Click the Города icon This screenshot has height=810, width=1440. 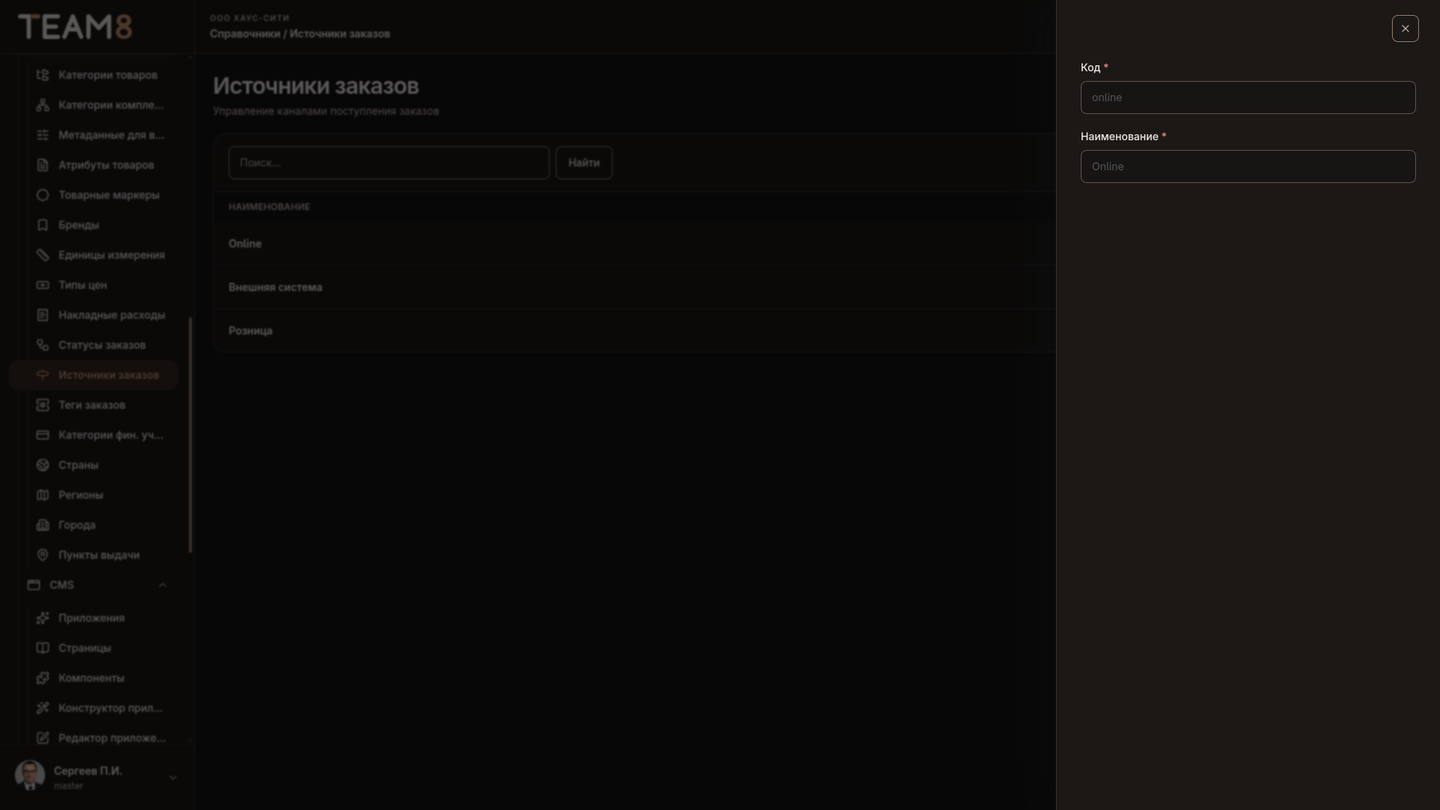pos(42,525)
